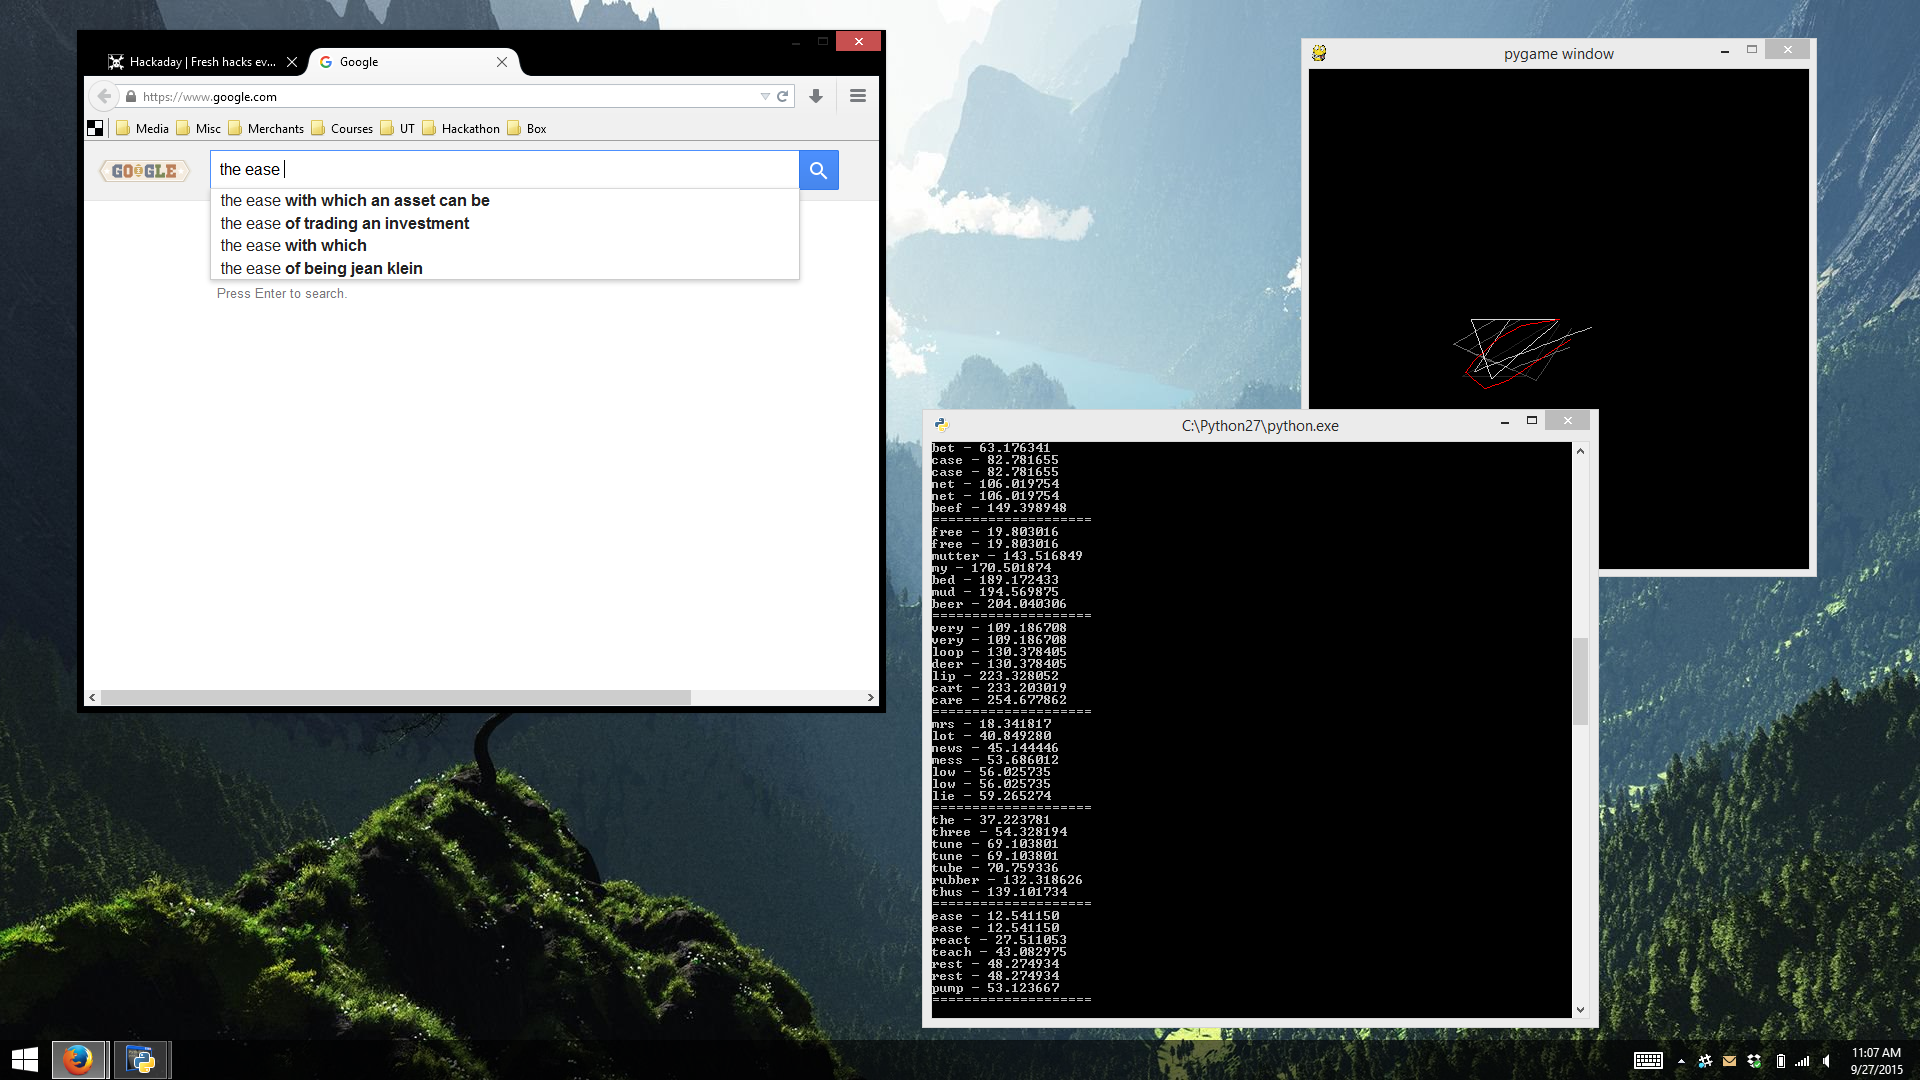Image resolution: width=1920 pixels, height=1080 pixels.
Task: Open the Hackathon bookmarks folder
Action: (461, 128)
